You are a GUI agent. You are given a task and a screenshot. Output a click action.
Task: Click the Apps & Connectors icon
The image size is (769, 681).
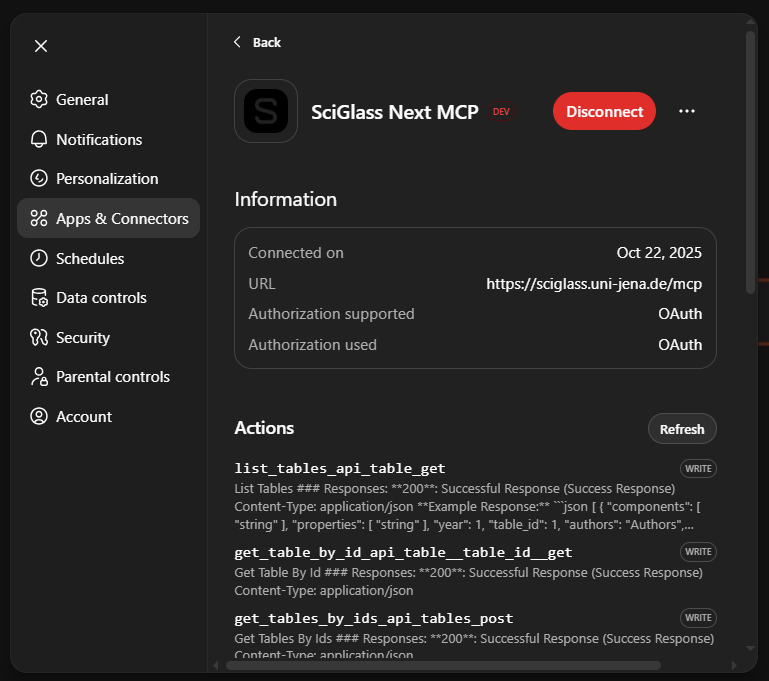(39, 218)
